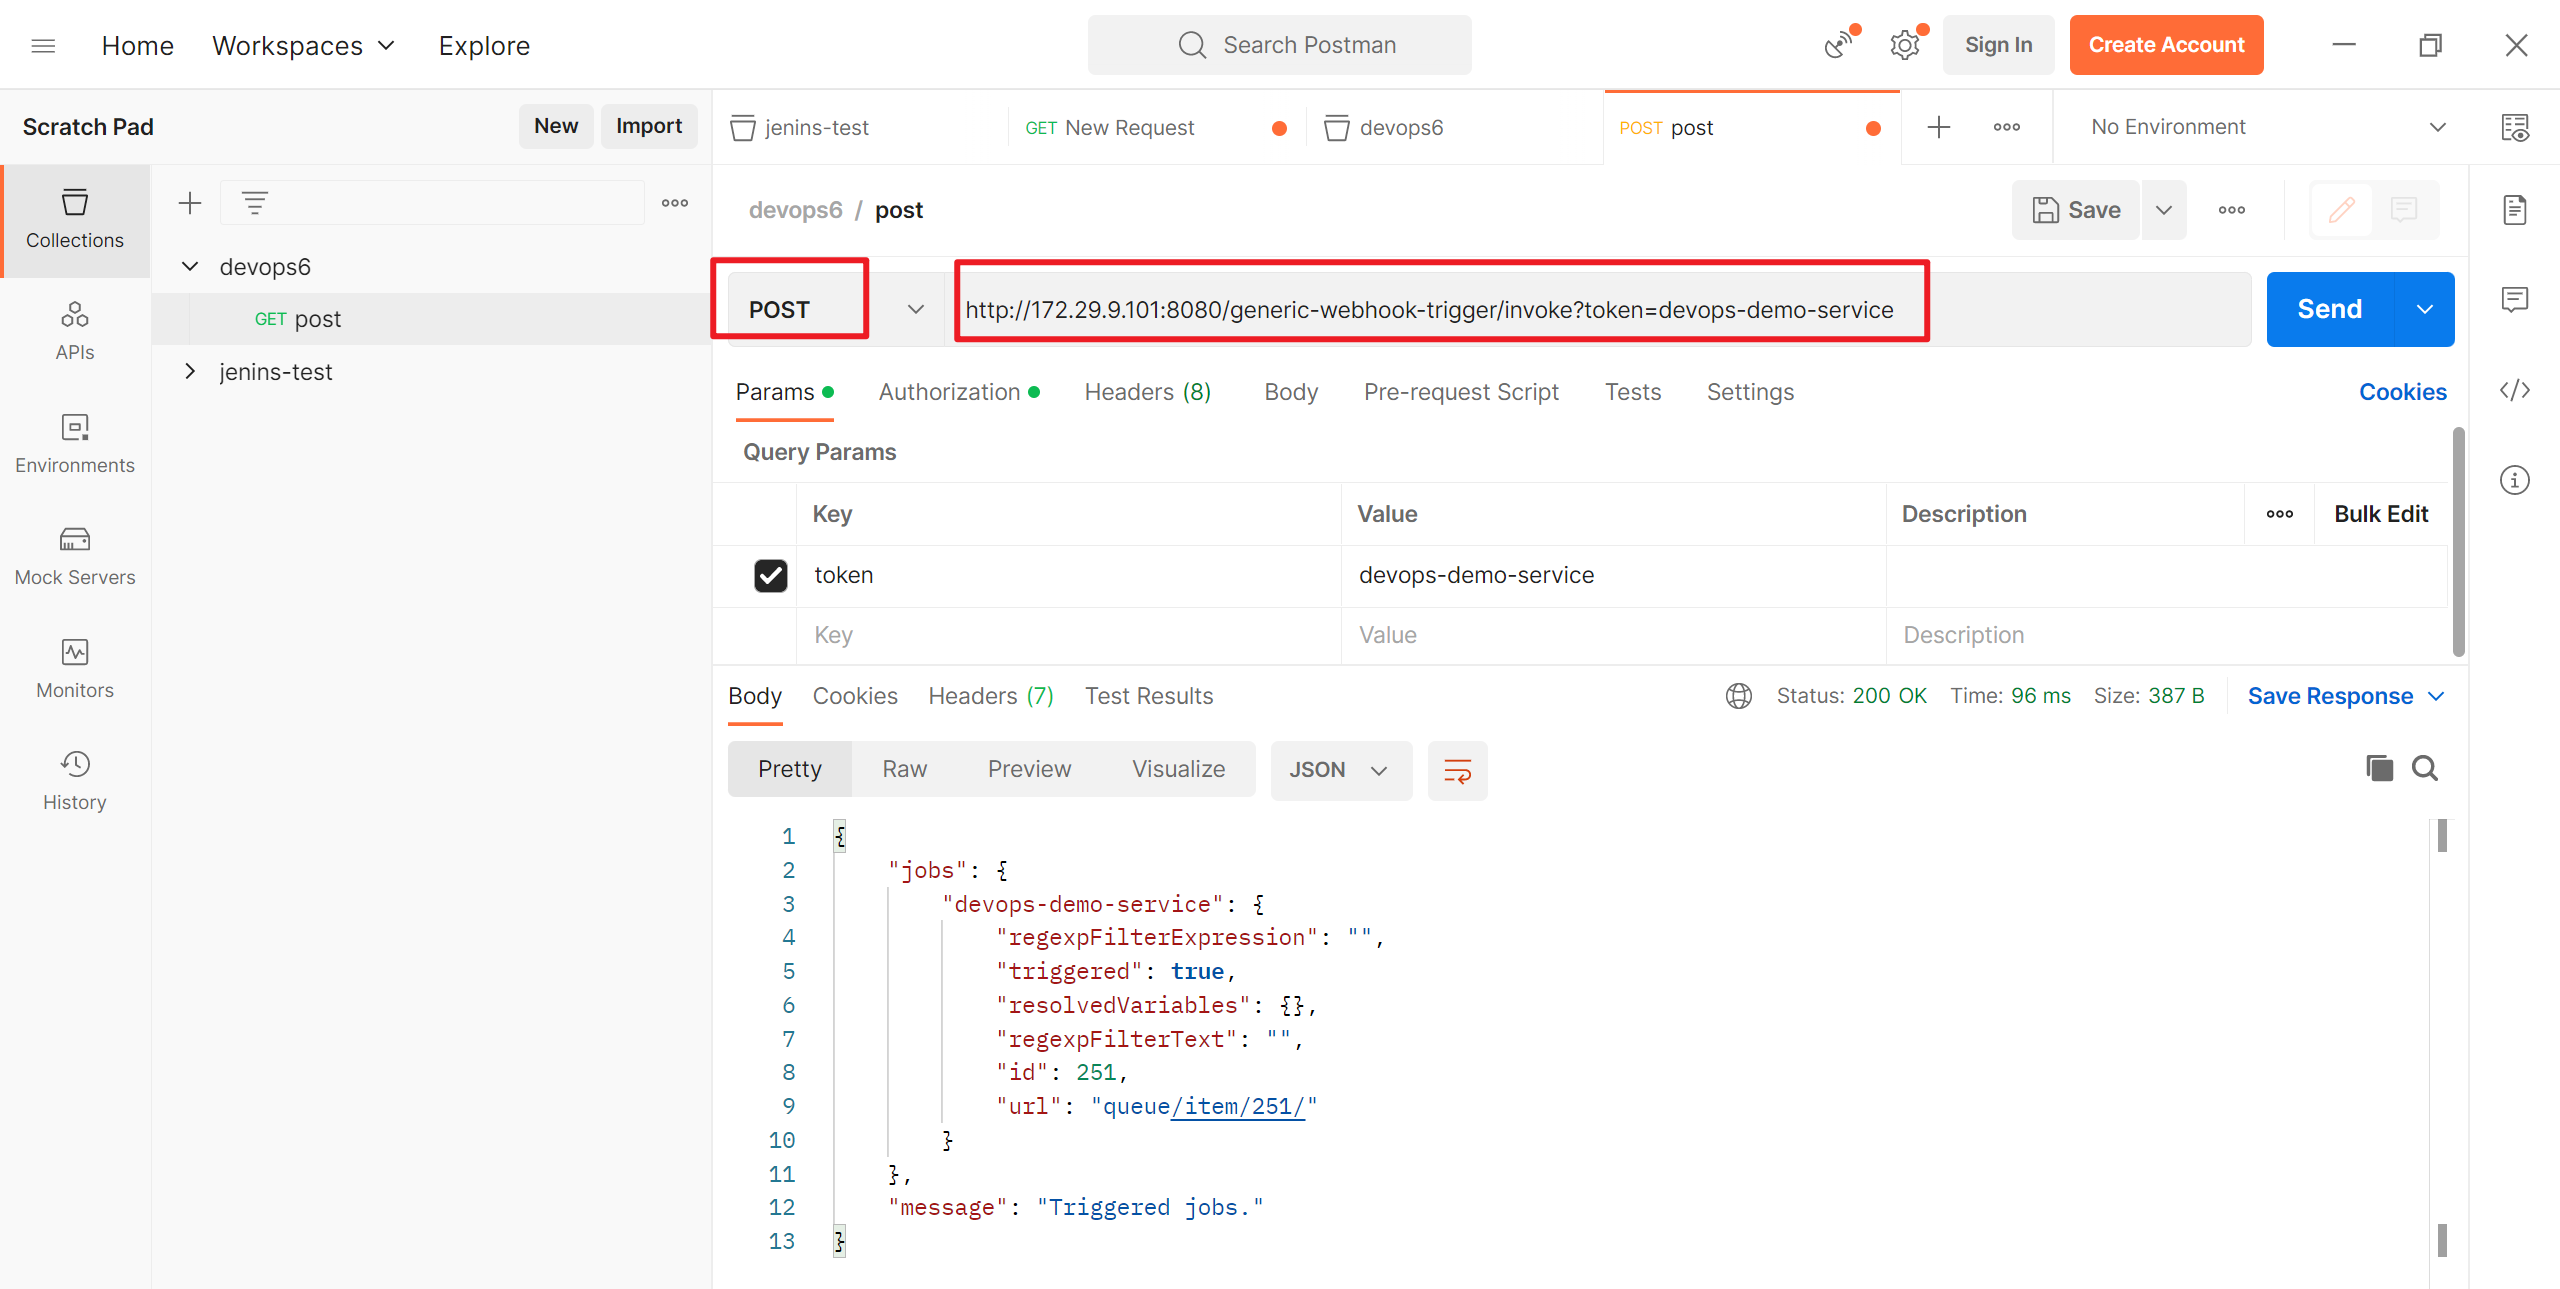This screenshot has height=1289, width=2560.
Task: Open the Tests tab
Action: click(1633, 392)
